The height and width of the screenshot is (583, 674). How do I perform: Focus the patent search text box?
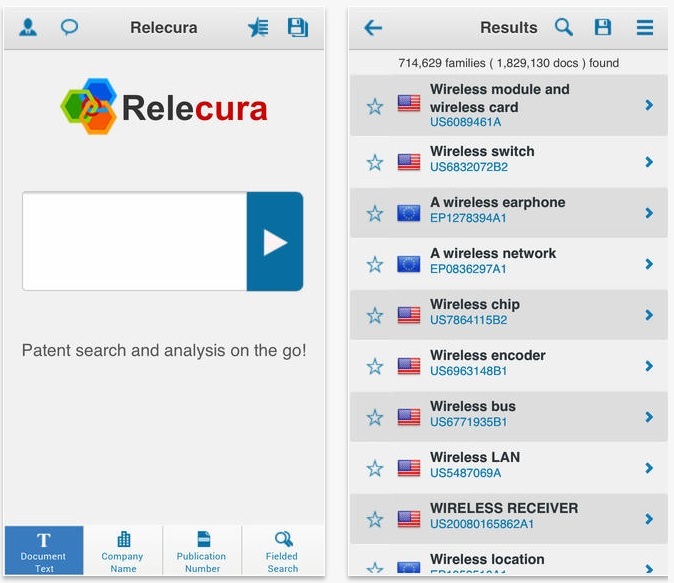tap(135, 242)
